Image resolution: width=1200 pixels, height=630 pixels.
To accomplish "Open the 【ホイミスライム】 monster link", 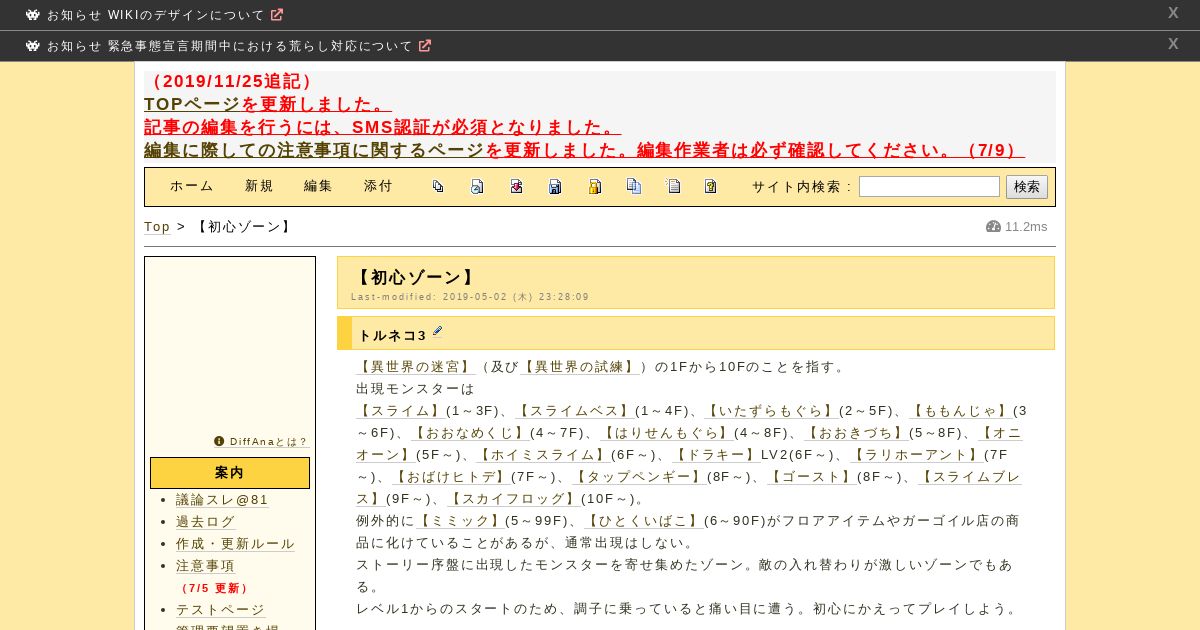I will pos(543,455).
